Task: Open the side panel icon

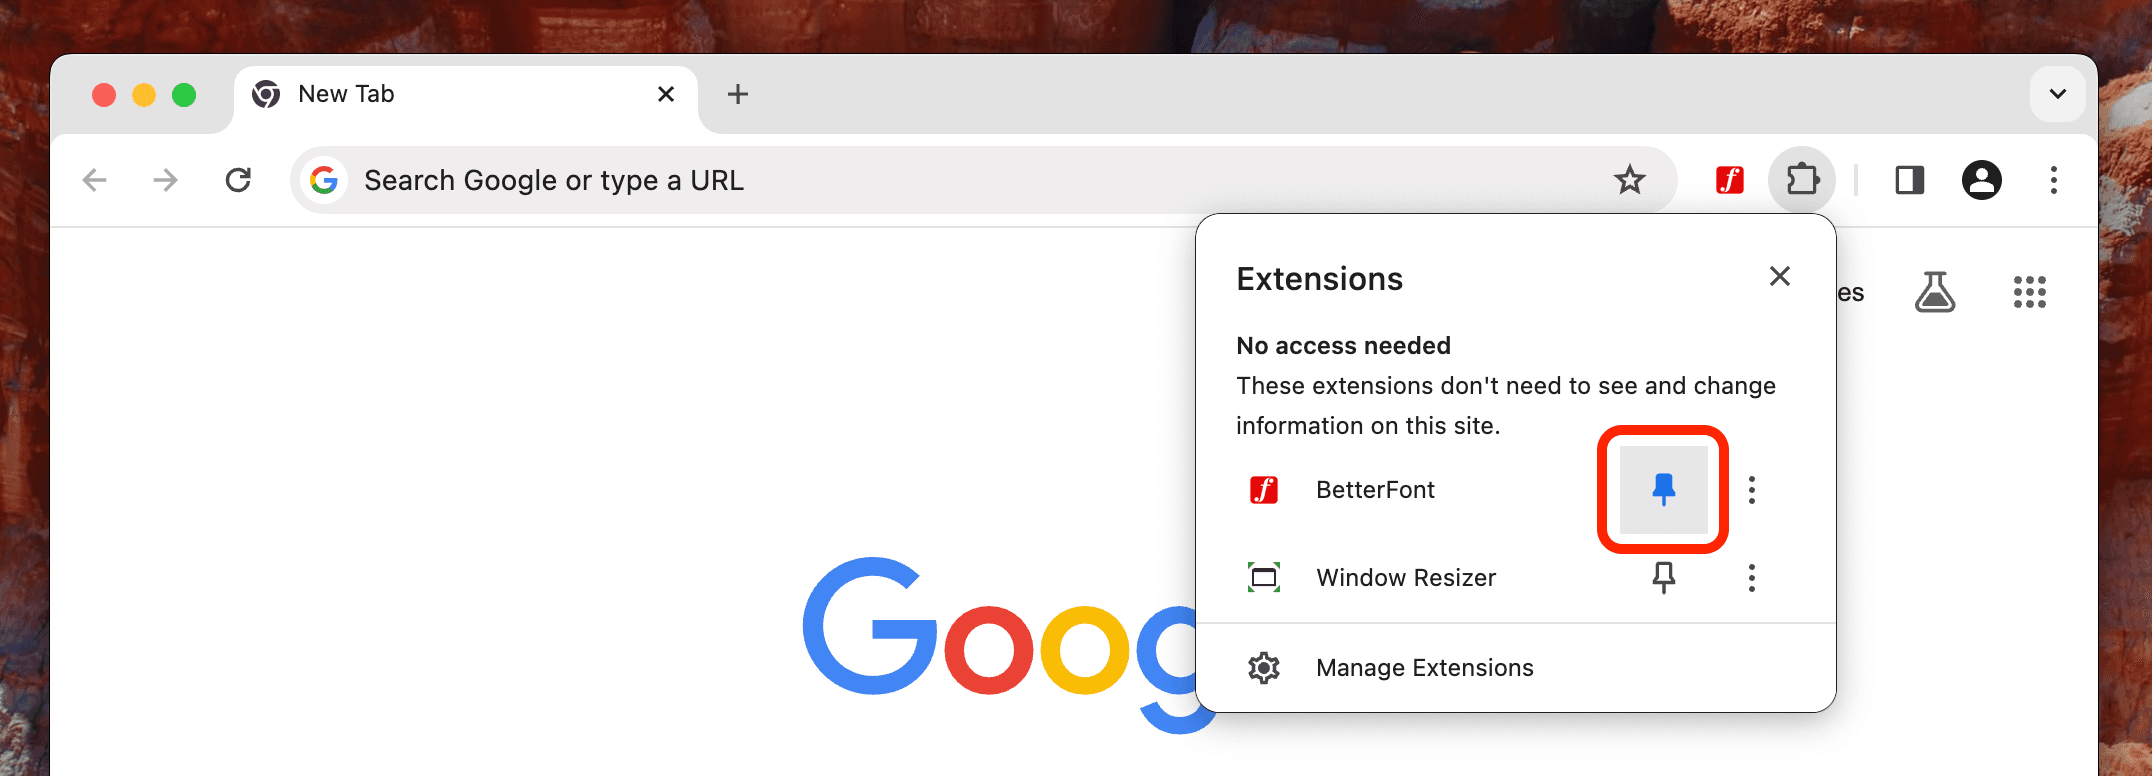Action: [x=1909, y=180]
